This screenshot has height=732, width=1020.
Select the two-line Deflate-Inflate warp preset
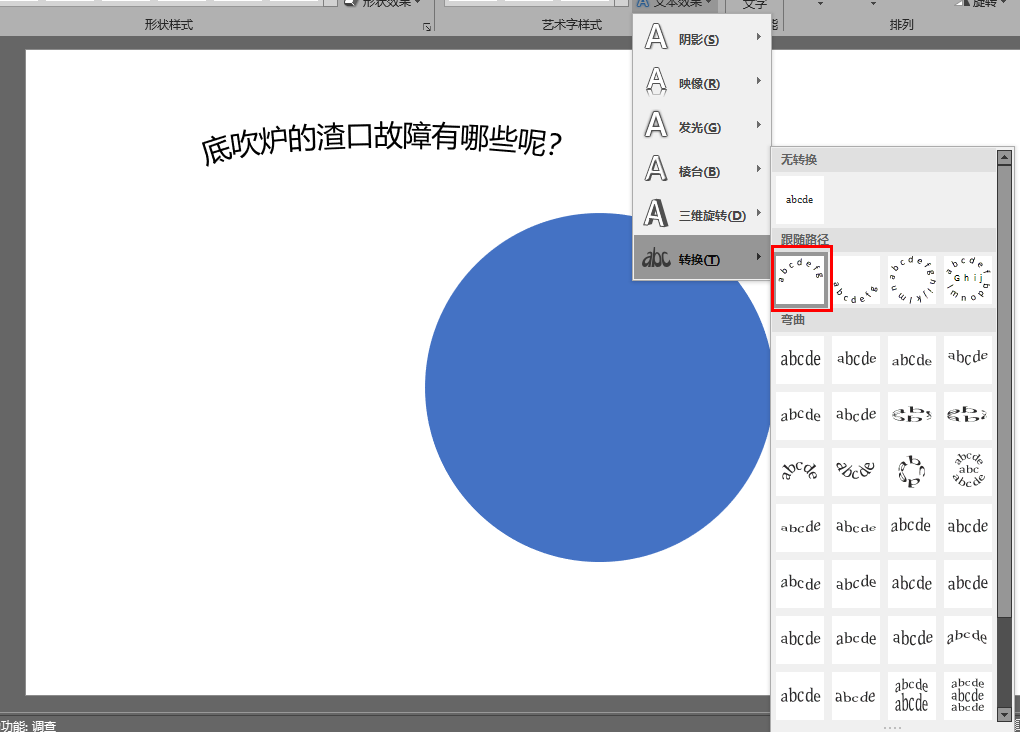tap(912, 696)
